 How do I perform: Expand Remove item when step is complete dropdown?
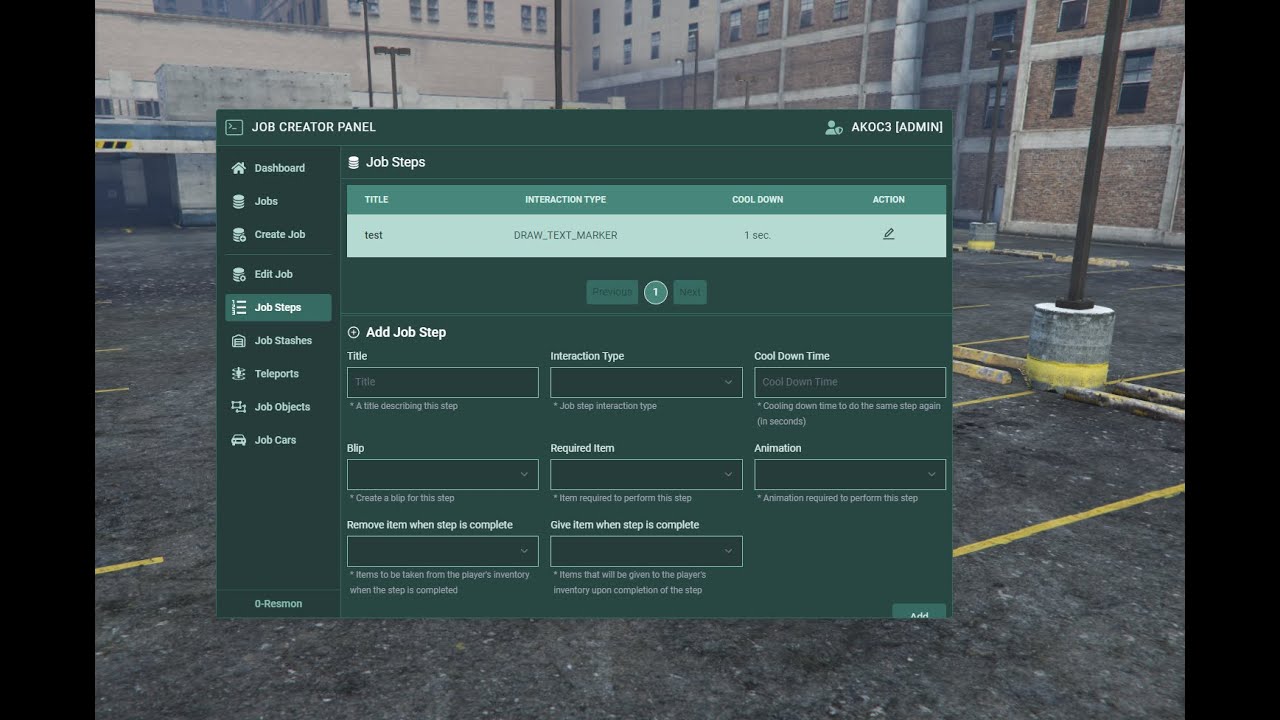tap(442, 551)
